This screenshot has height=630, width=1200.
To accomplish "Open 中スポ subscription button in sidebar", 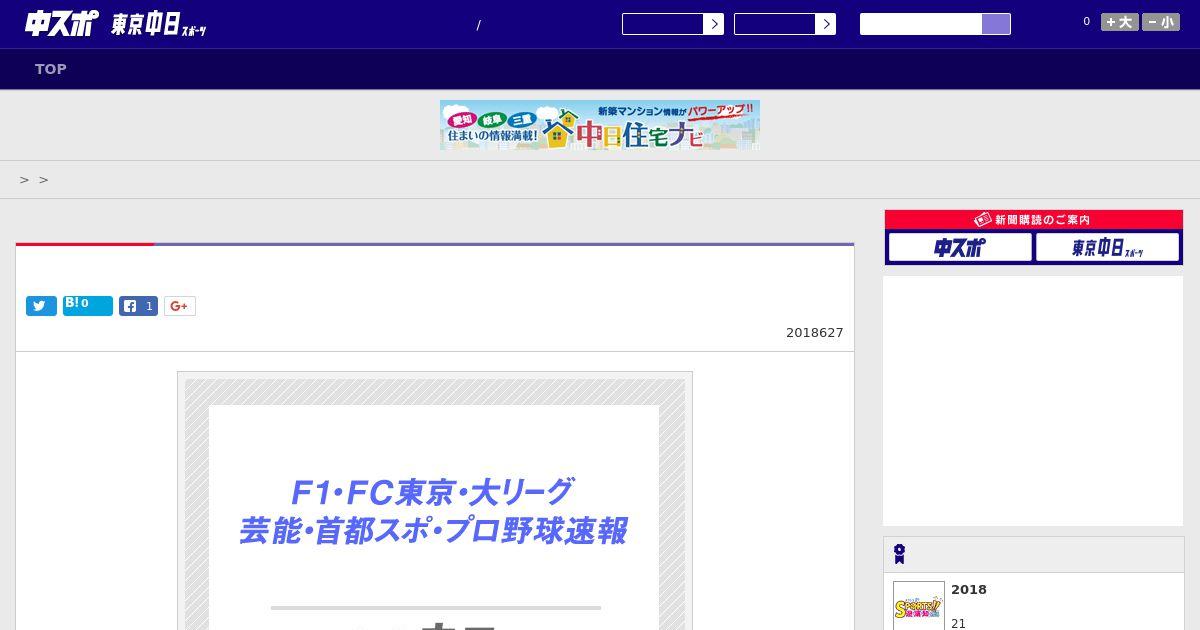I will [x=960, y=247].
